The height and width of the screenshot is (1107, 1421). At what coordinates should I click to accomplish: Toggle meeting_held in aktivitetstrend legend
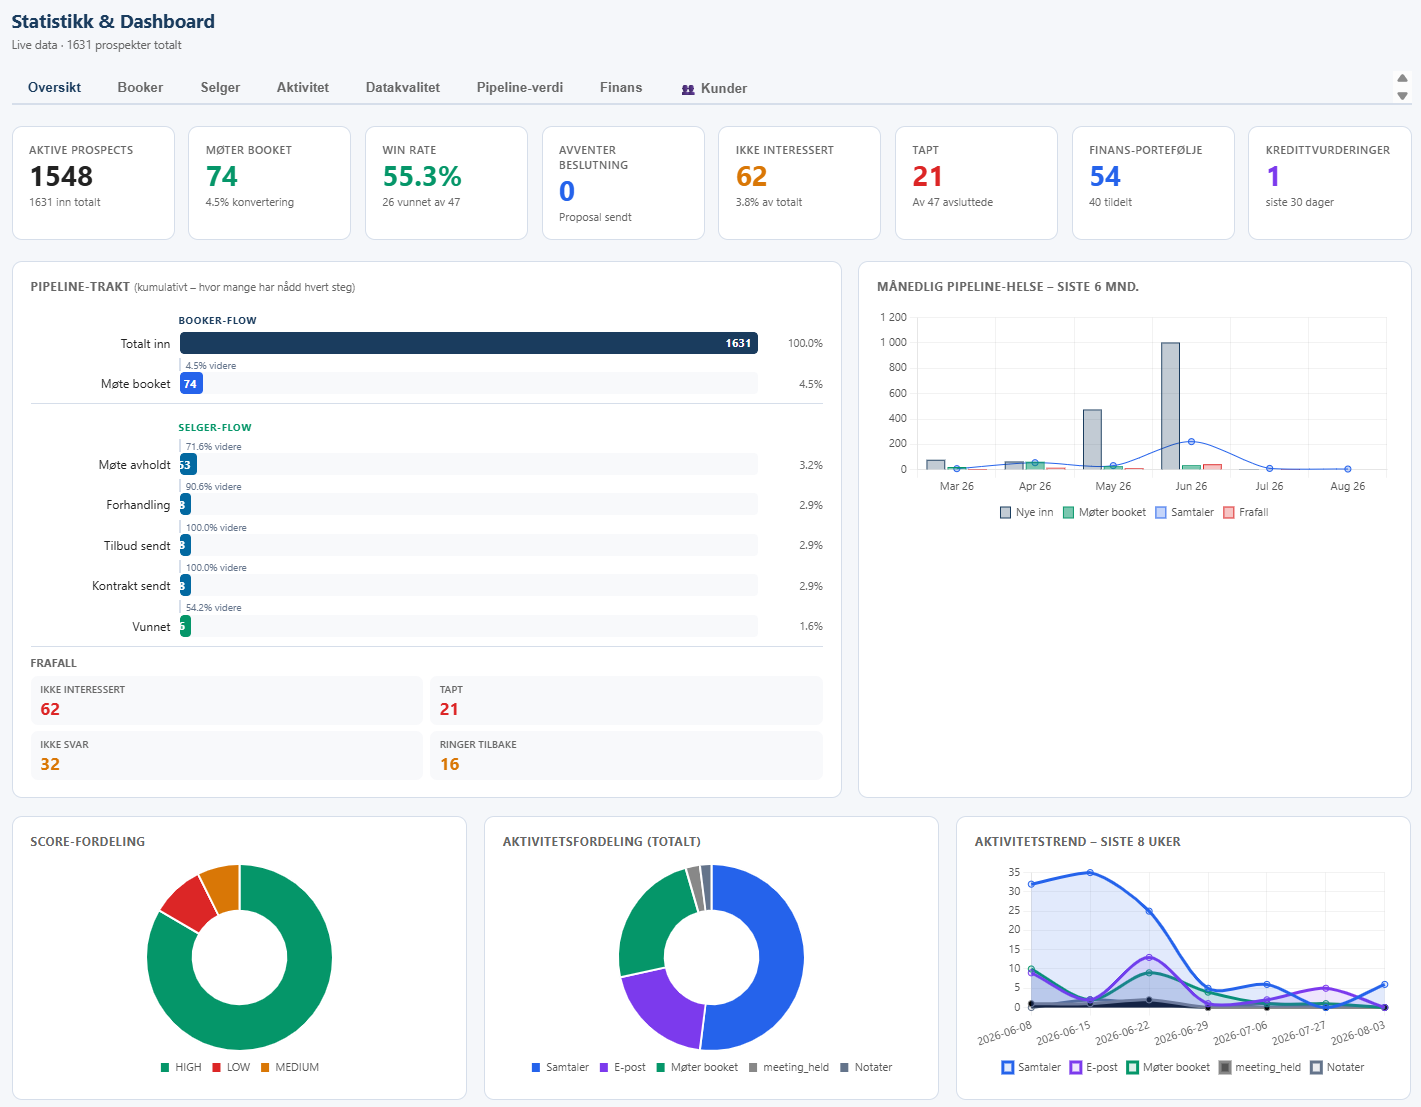point(1260,1067)
